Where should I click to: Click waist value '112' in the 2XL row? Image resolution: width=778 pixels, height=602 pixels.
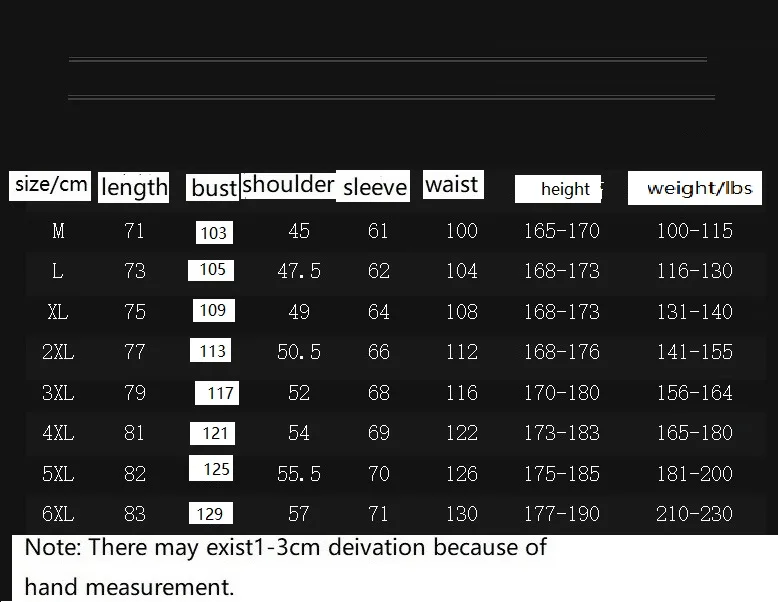(462, 352)
